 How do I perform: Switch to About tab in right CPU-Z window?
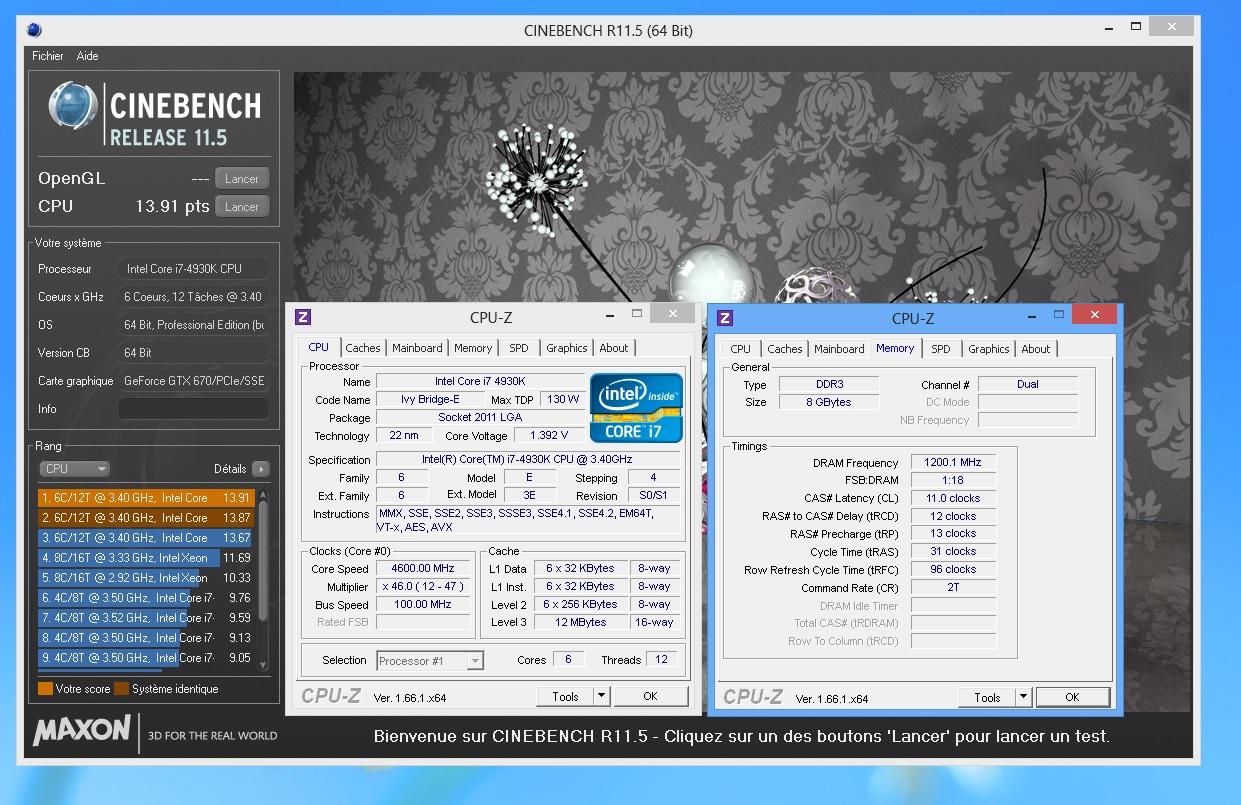pyautogui.click(x=1036, y=349)
